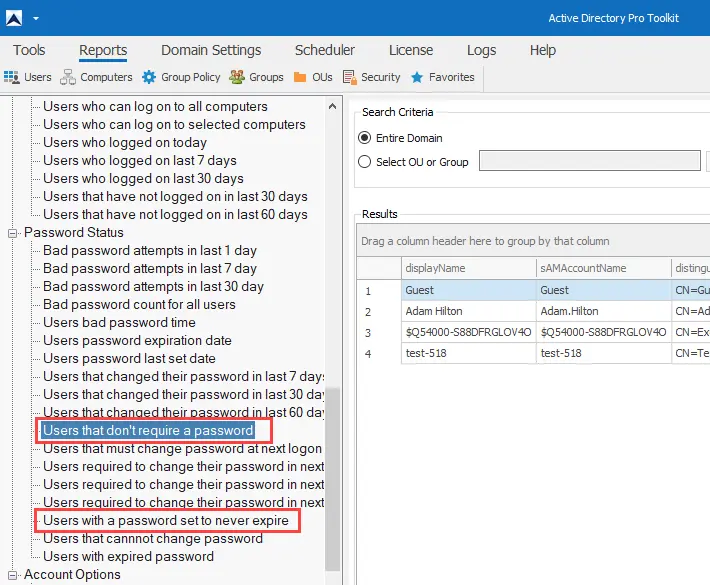This screenshot has height=585, width=710.
Task: Select Users password expiration date report
Action: click(x=137, y=340)
